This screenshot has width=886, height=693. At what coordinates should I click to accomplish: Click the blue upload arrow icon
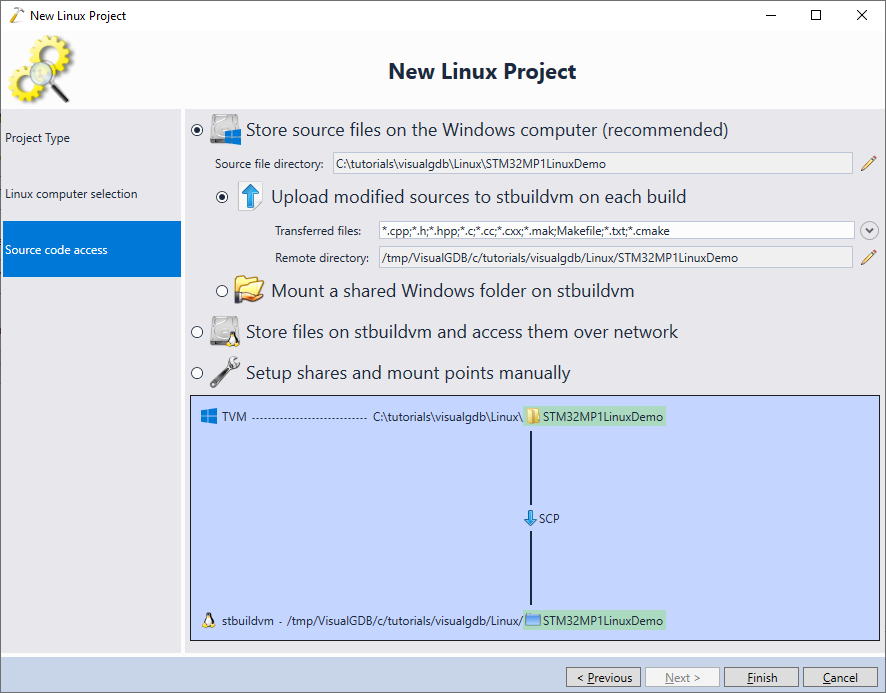coord(250,196)
